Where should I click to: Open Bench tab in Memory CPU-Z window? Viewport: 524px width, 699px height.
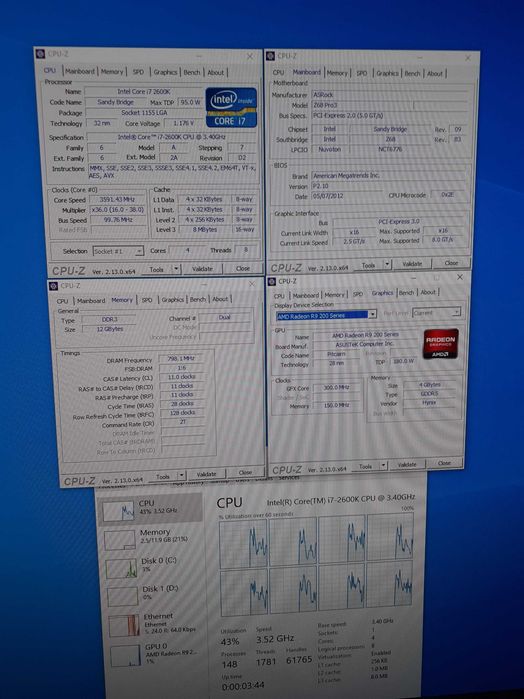pyautogui.click(x=198, y=299)
